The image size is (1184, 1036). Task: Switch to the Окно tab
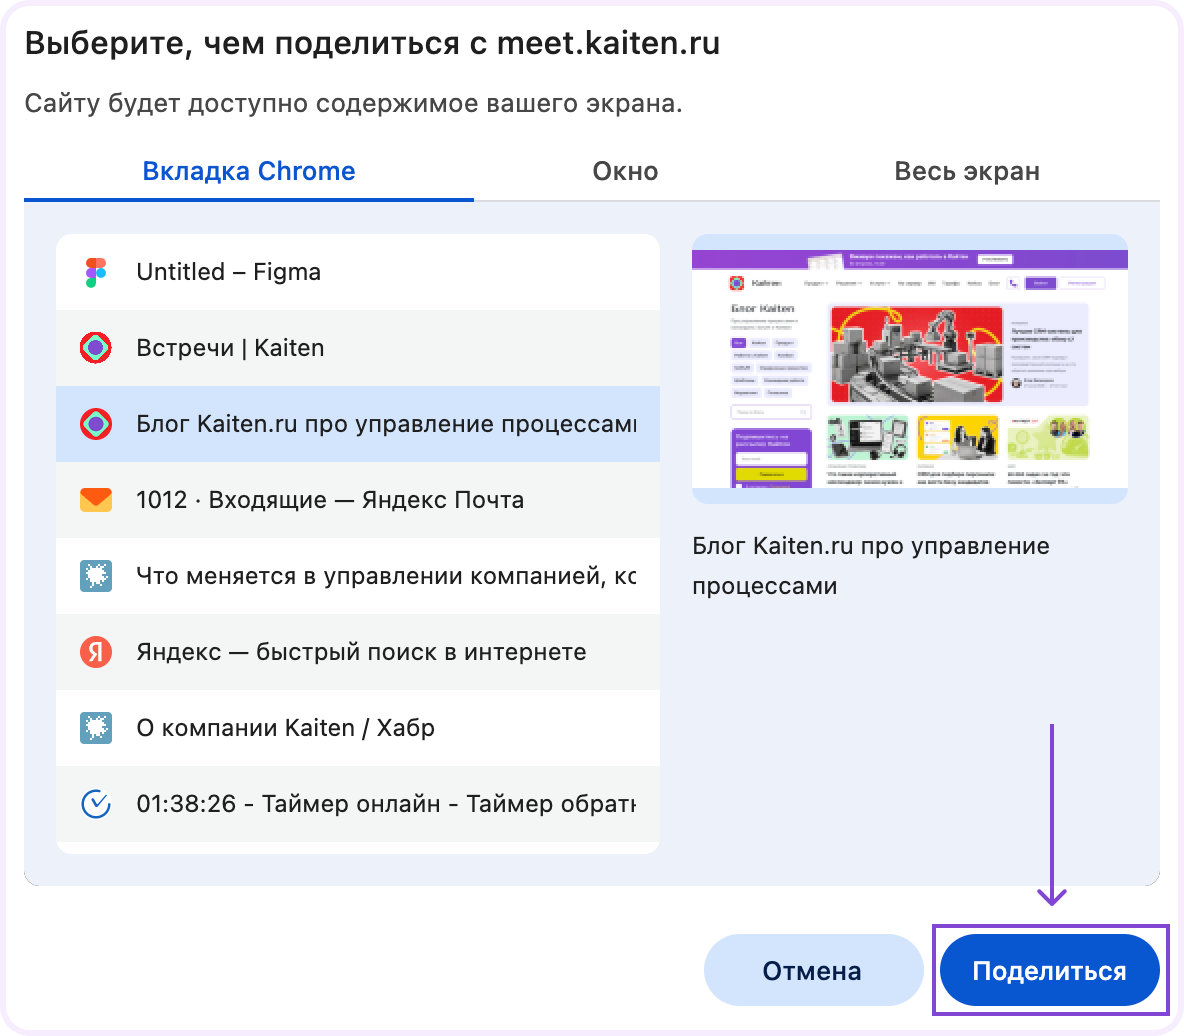click(625, 171)
